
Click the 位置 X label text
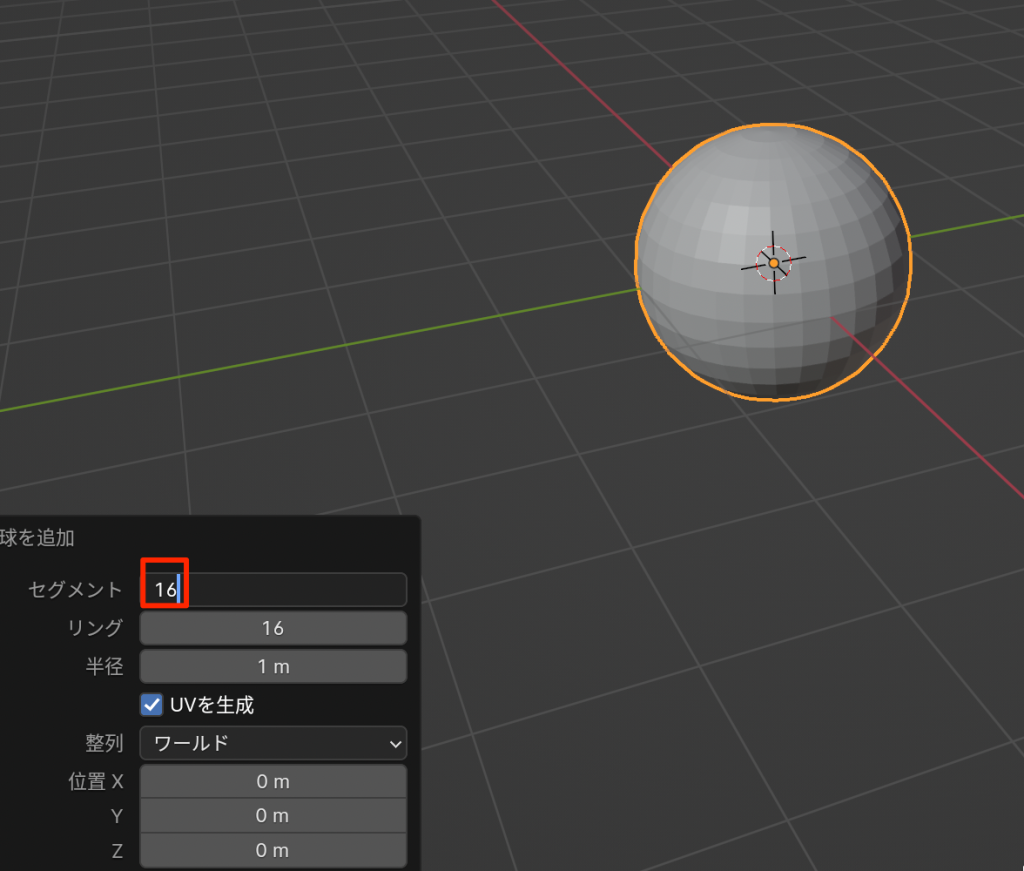point(95,781)
